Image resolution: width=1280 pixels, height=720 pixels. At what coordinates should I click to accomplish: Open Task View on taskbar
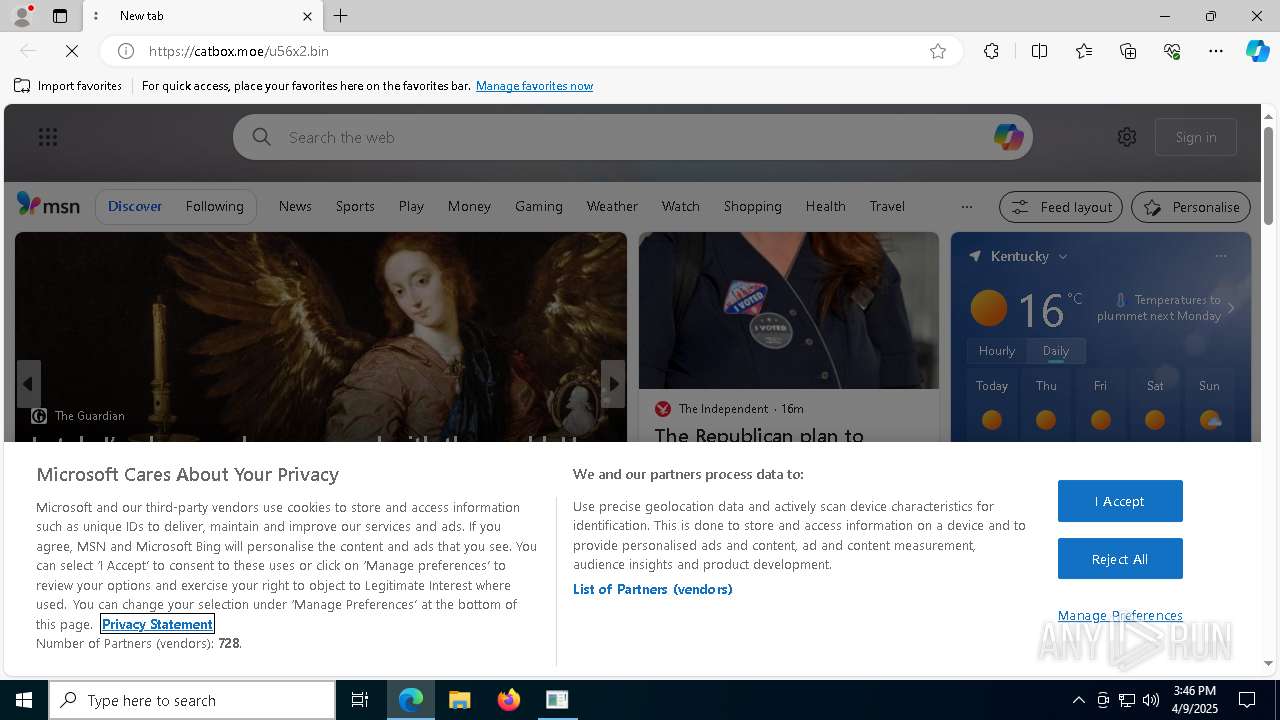coord(360,700)
